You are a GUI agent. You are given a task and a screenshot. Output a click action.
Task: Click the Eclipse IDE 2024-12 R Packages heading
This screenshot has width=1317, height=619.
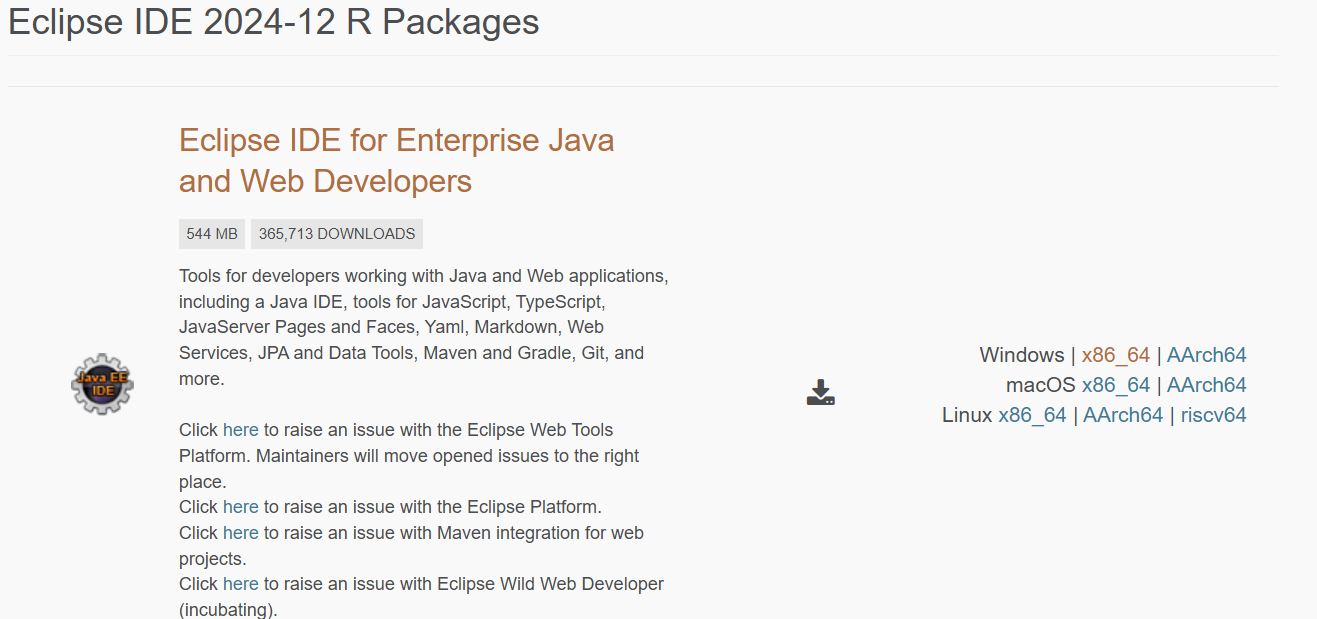274,22
